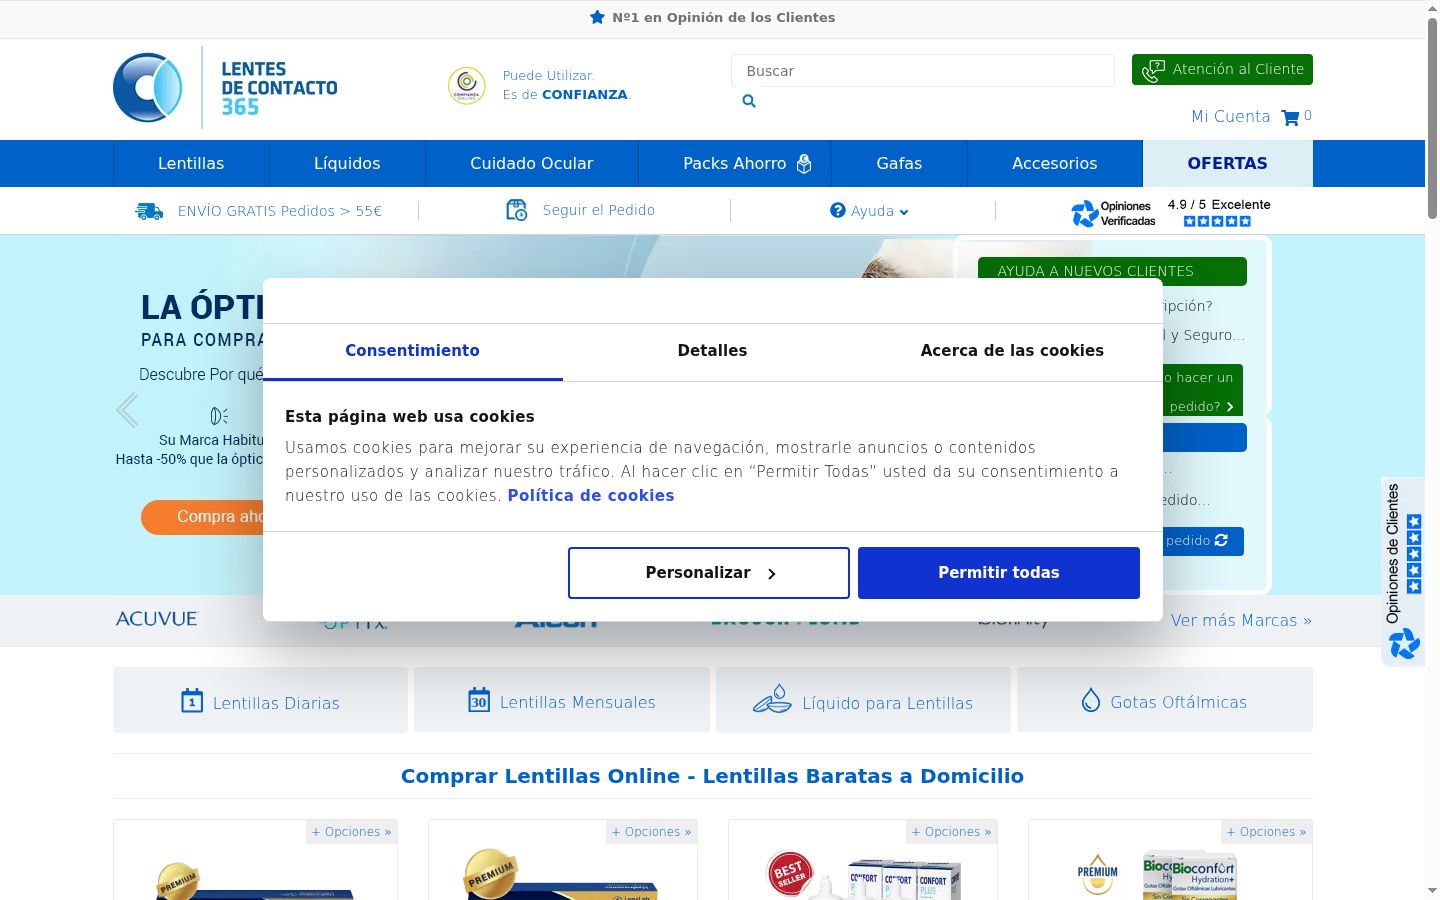The height and width of the screenshot is (900, 1440).
Task: Click the page vertical scrollbar
Action: click(1432, 118)
